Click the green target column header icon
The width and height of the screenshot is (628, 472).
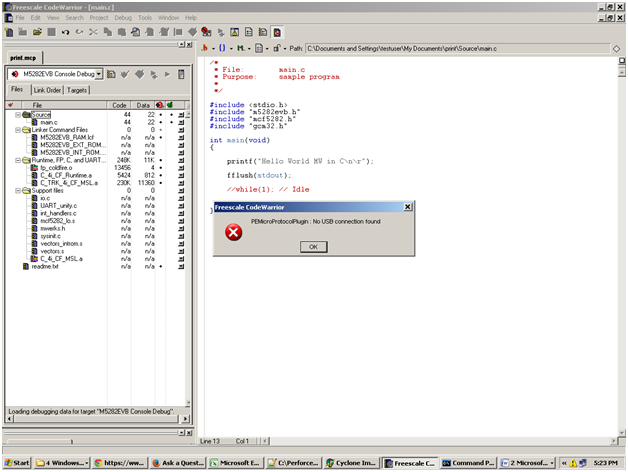pos(170,105)
